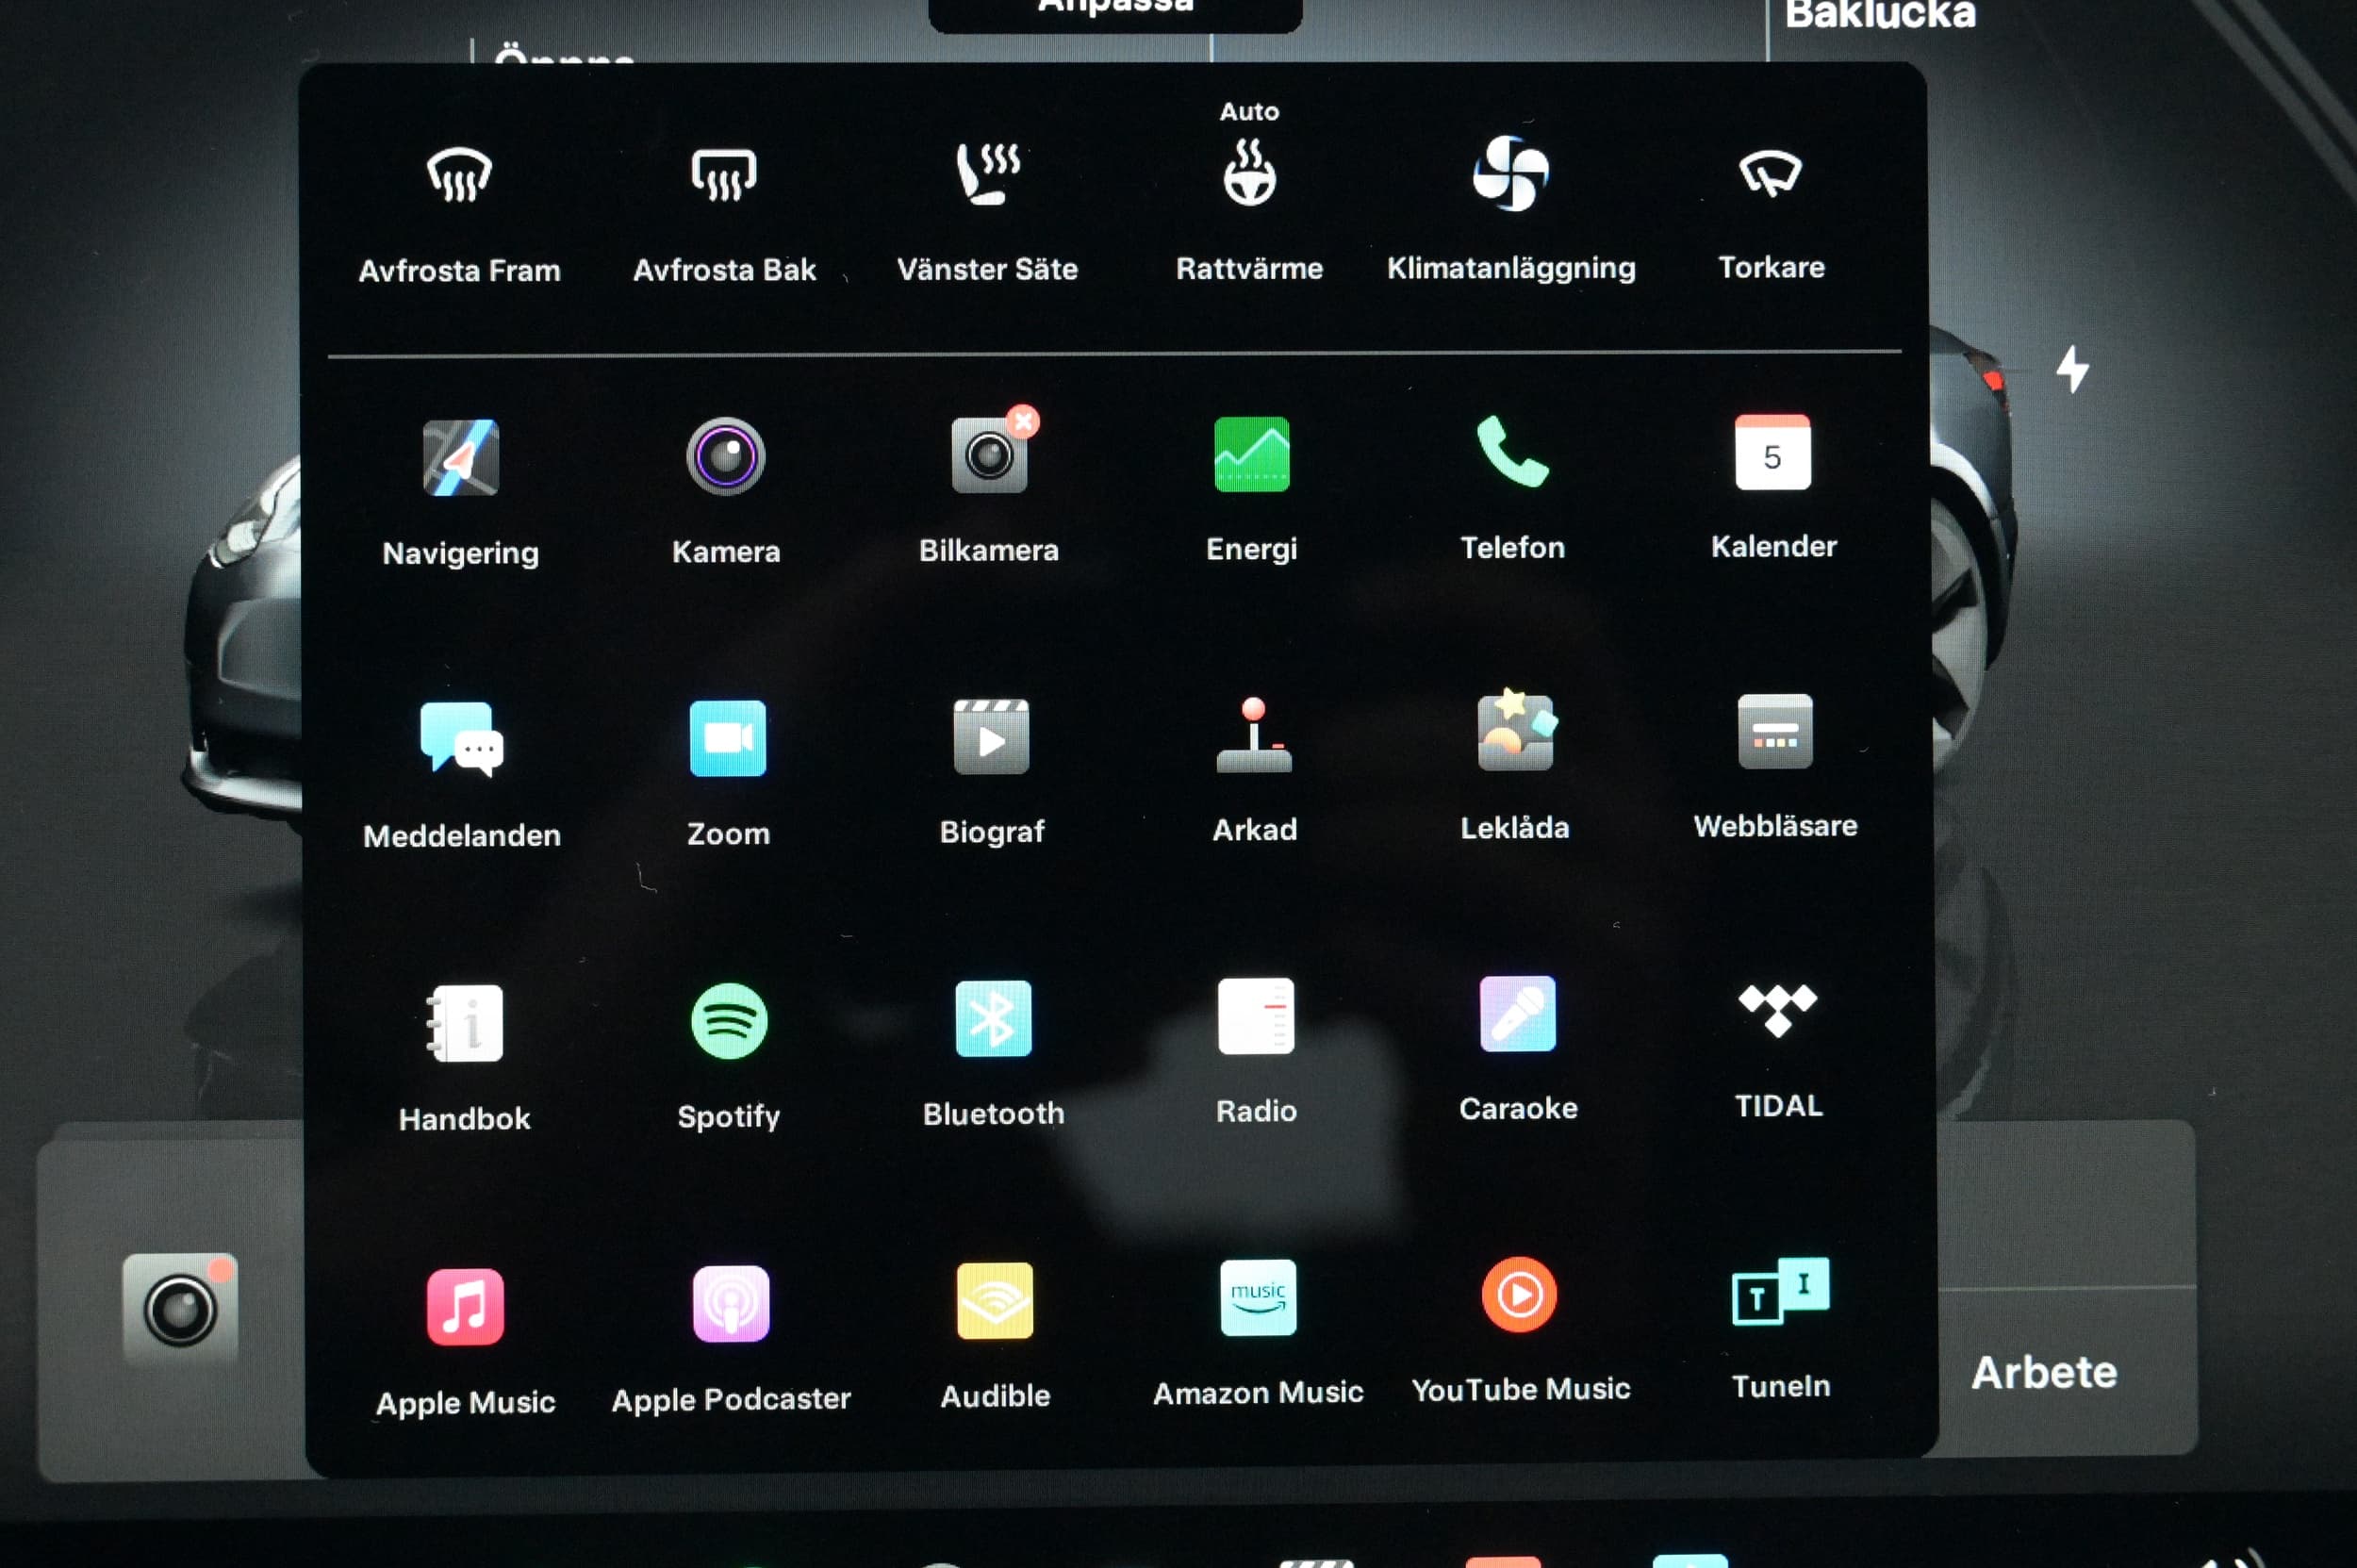The width and height of the screenshot is (2357, 1568).
Task: Open the Navigering app
Action: [x=461, y=458]
